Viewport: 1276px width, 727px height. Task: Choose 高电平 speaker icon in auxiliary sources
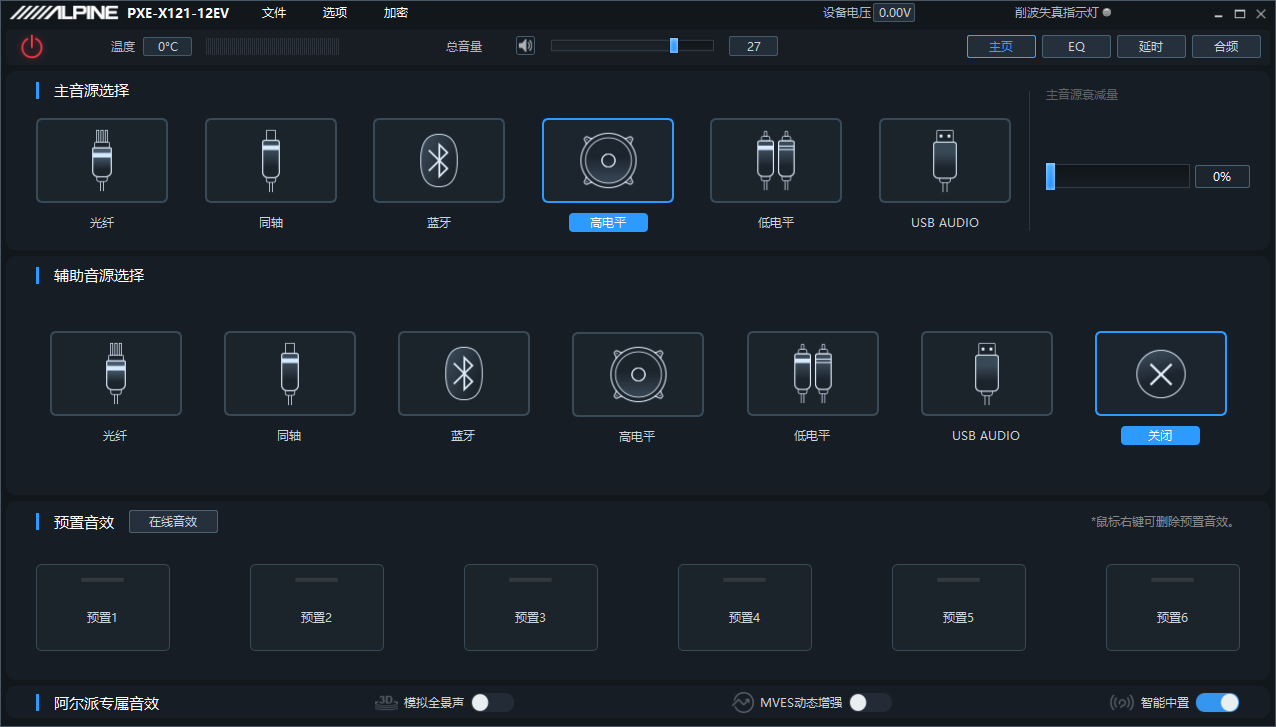[x=637, y=374]
